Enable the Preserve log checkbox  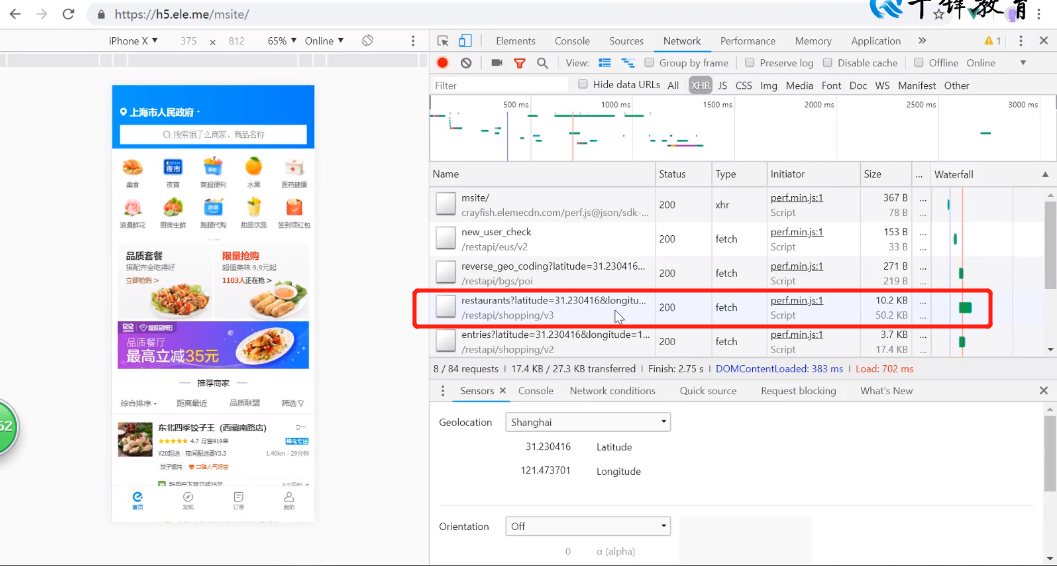(750, 63)
